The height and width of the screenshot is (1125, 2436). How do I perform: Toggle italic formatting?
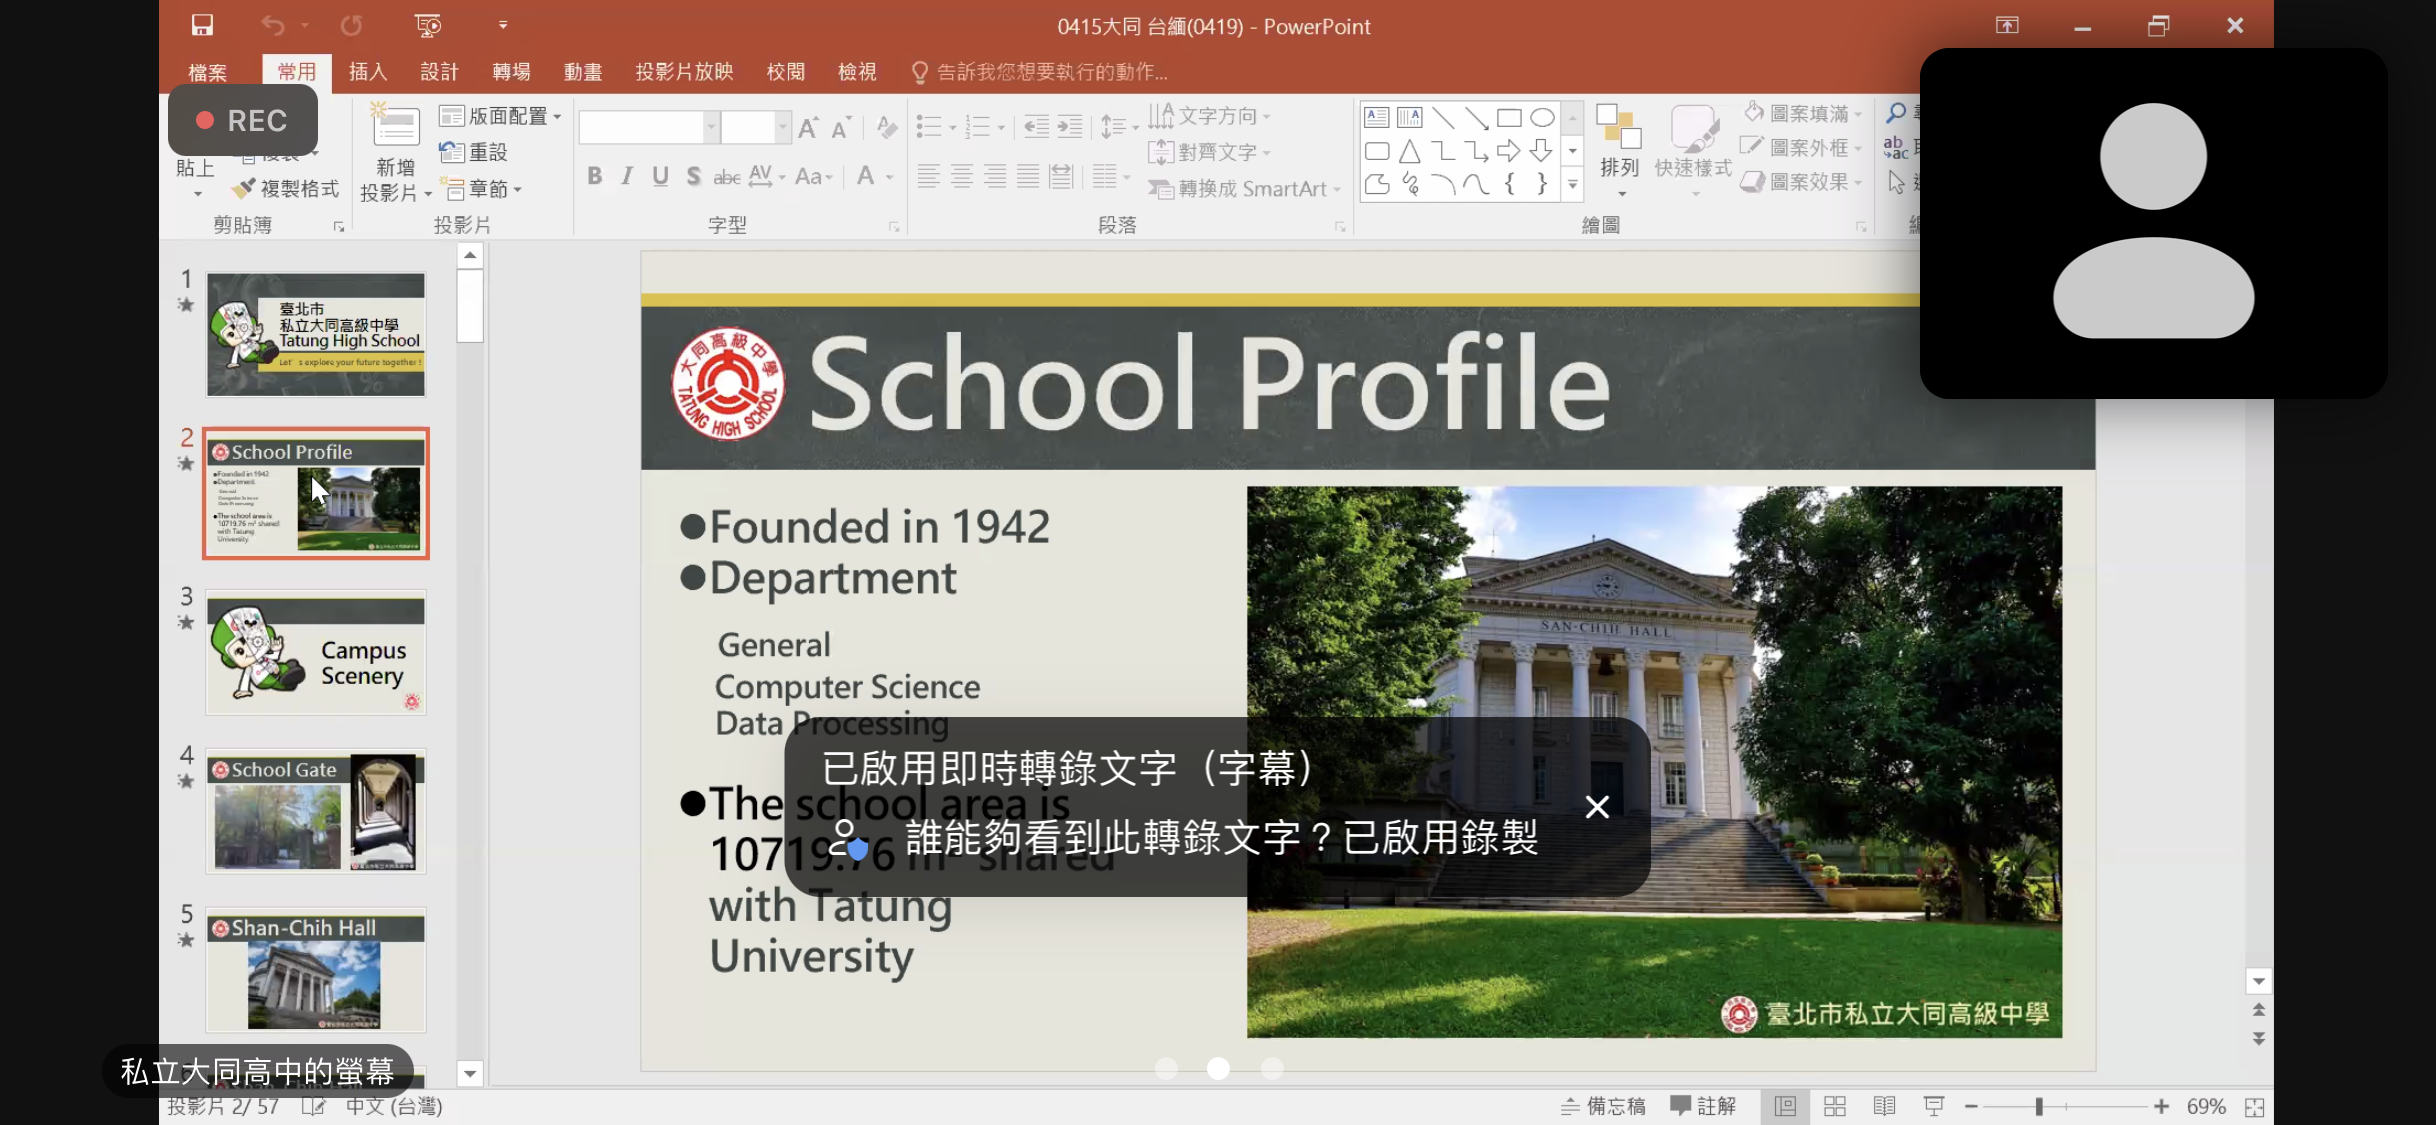(627, 176)
